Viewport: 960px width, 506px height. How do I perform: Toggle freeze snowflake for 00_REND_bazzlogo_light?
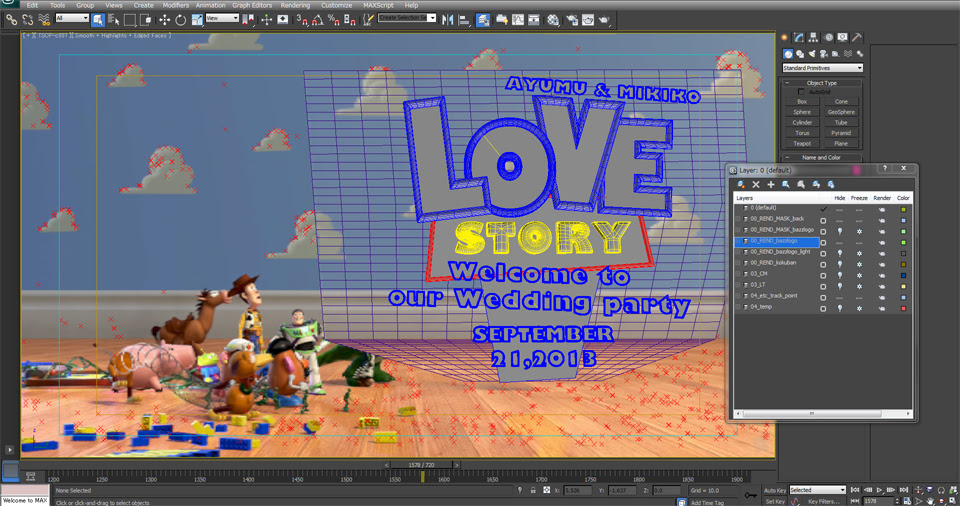click(x=859, y=253)
